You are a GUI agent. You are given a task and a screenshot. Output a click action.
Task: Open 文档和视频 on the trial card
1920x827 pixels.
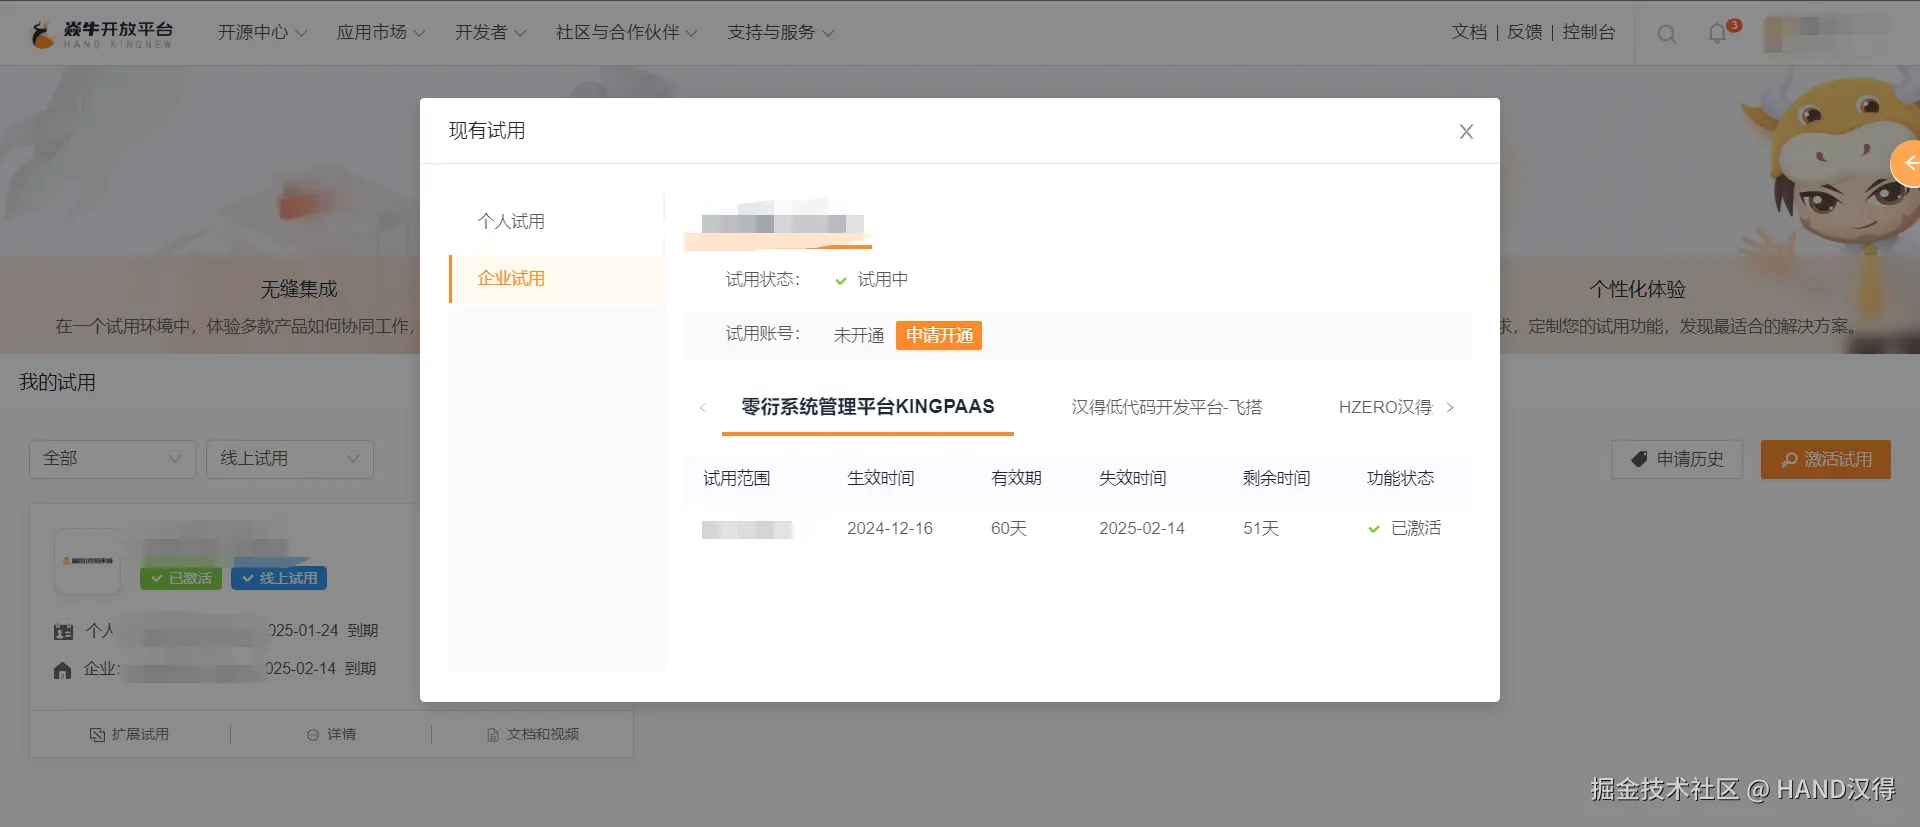tap(533, 734)
